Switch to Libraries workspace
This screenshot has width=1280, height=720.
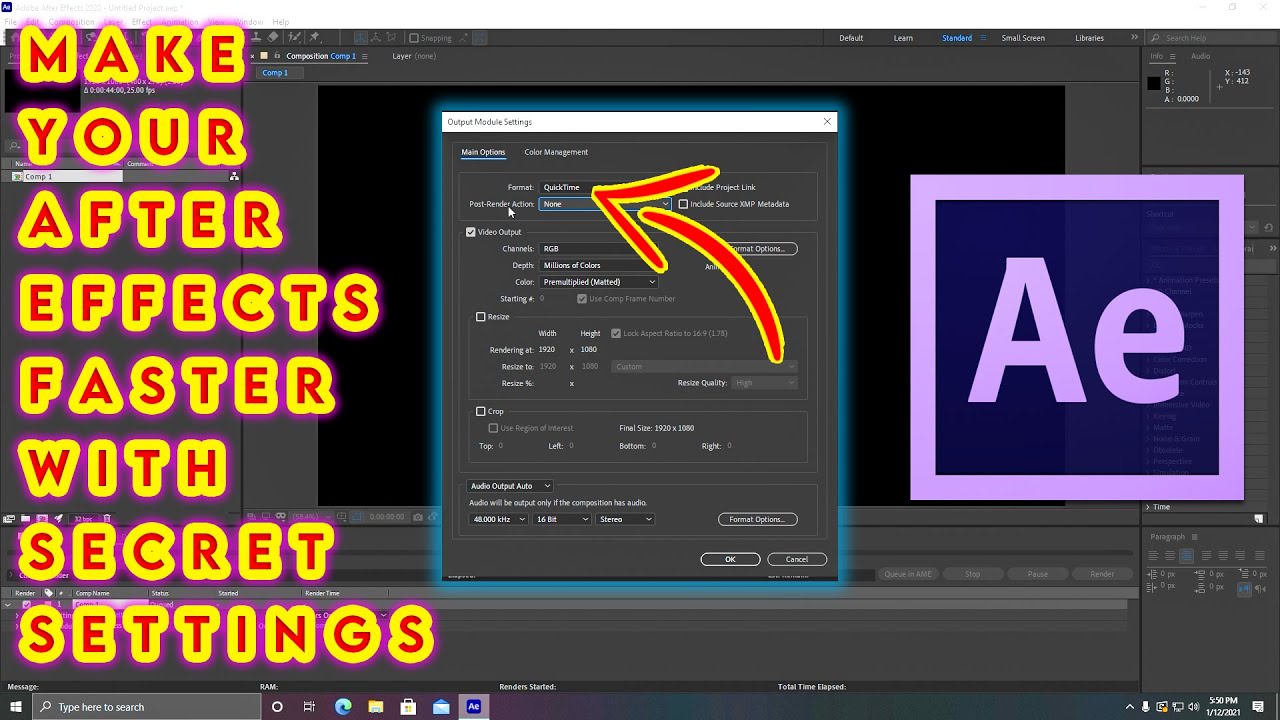[x=1089, y=38]
